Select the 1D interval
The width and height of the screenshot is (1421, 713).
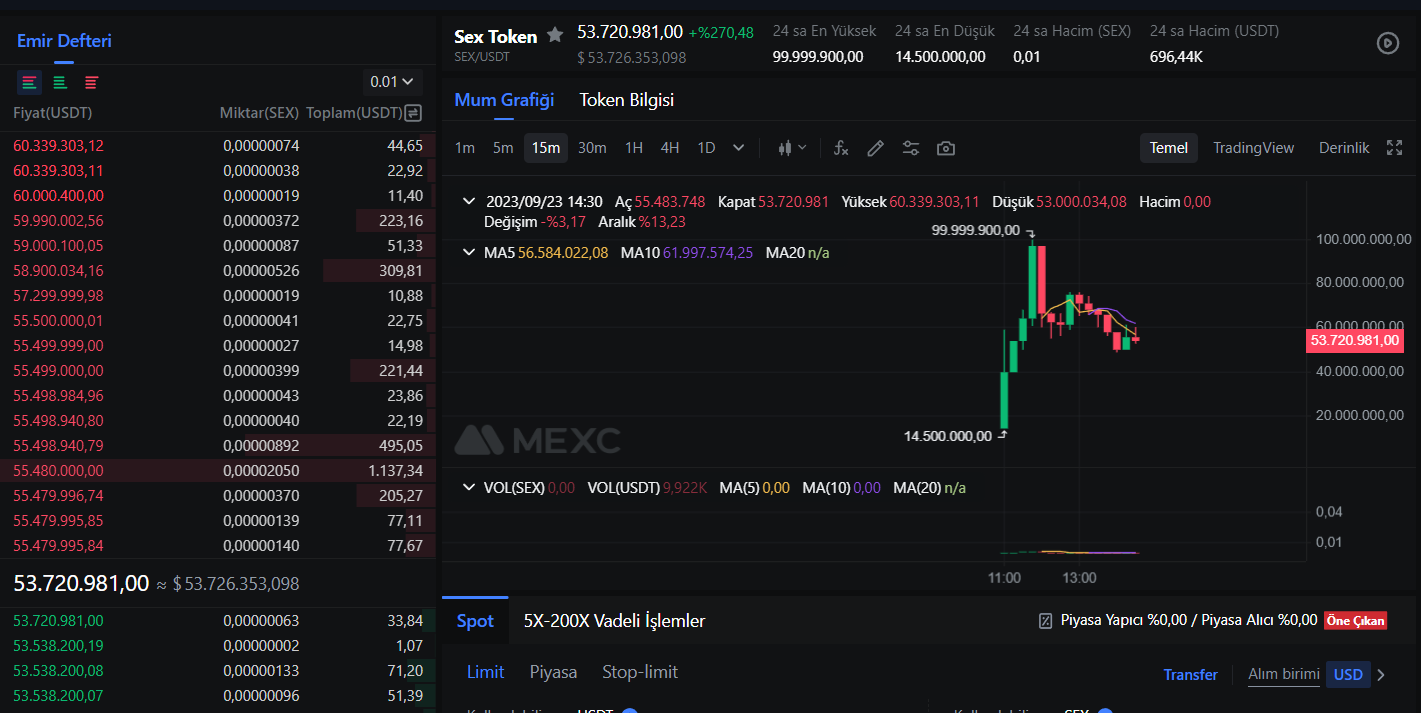(x=706, y=148)
